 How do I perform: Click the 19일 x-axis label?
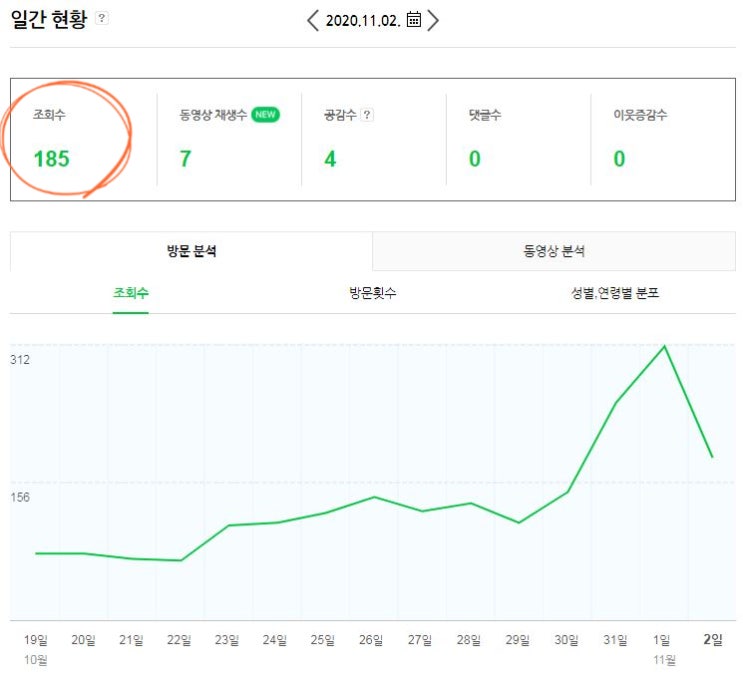(x=36, y=640)
